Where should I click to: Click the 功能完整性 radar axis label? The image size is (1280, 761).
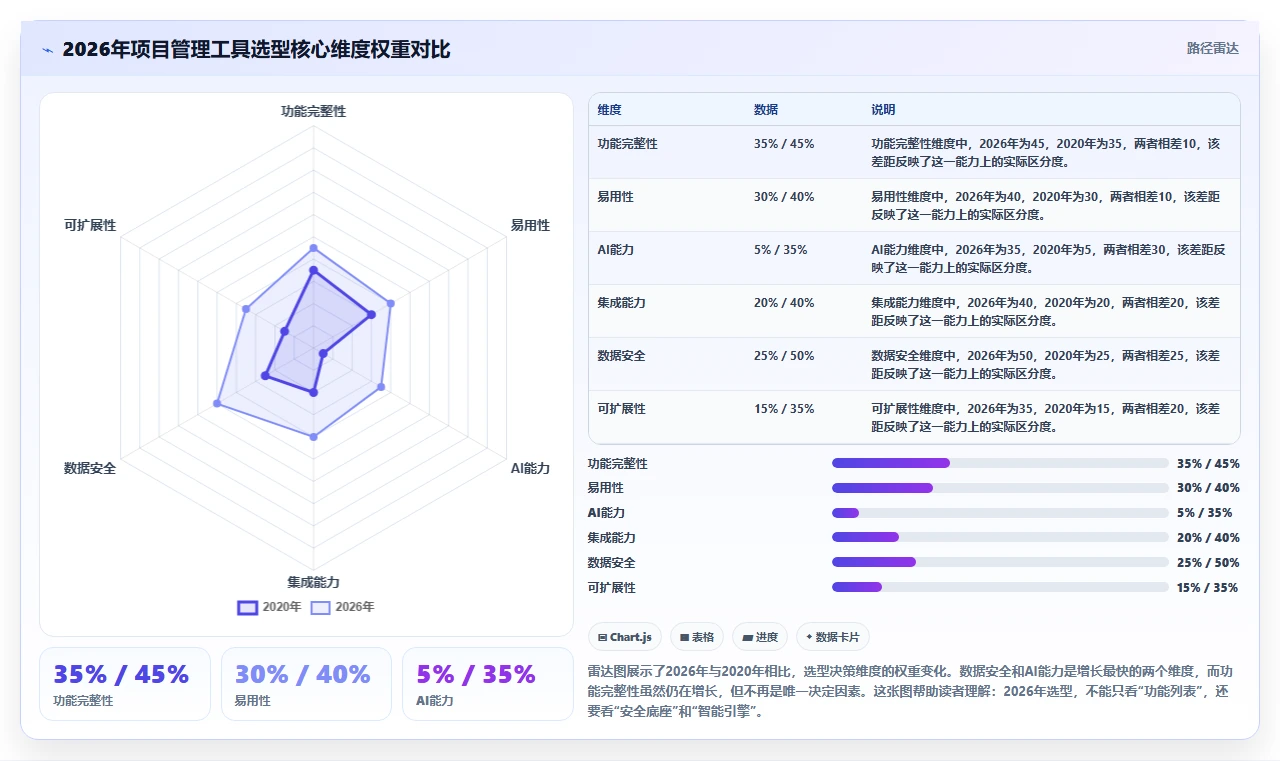click(313, 112)
